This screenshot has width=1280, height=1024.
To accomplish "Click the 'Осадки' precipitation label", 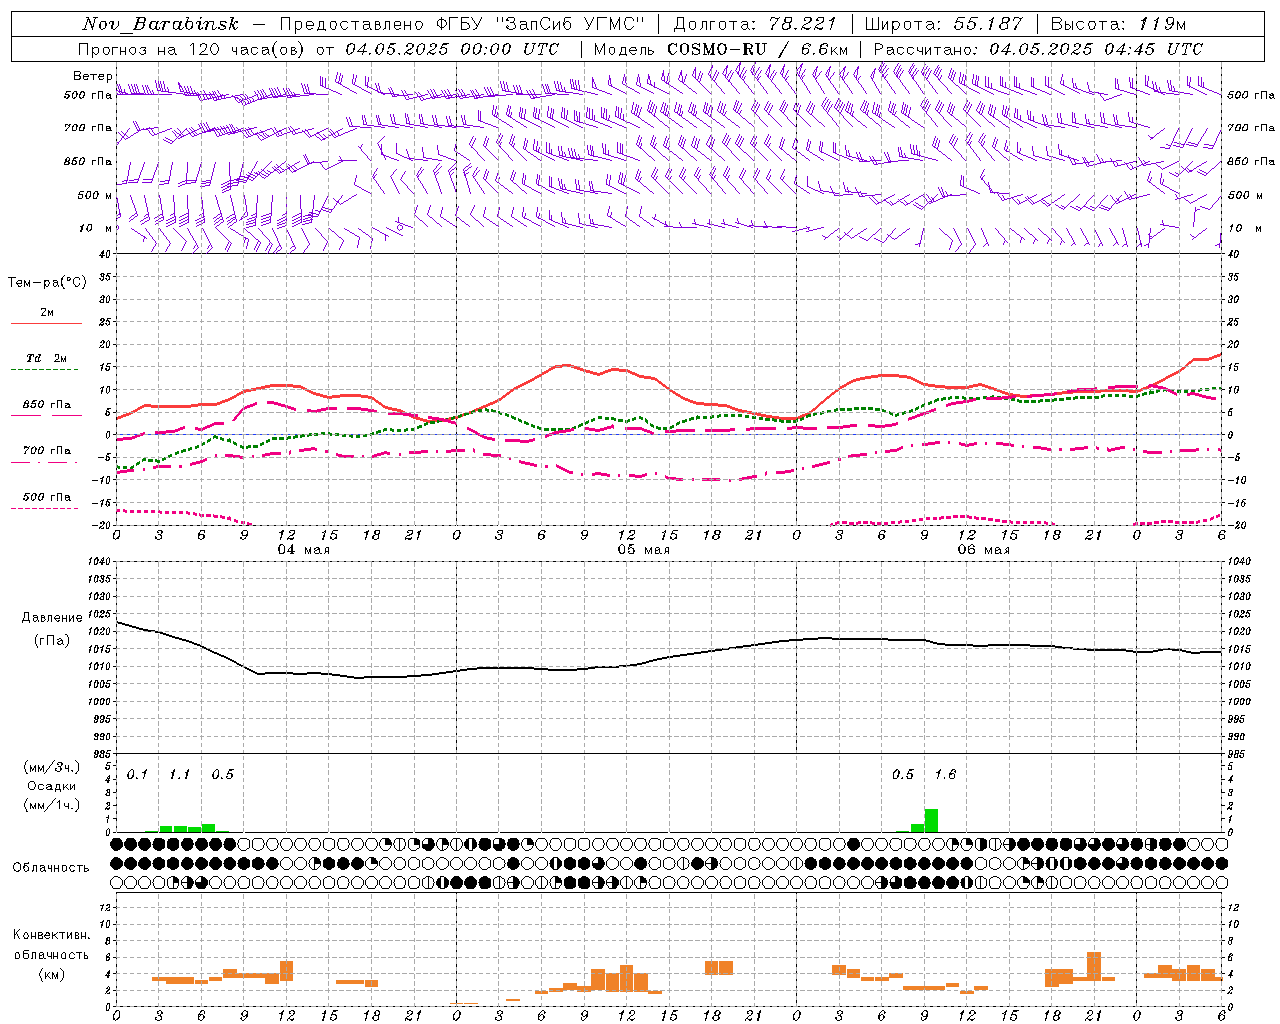I will [52, 786].
